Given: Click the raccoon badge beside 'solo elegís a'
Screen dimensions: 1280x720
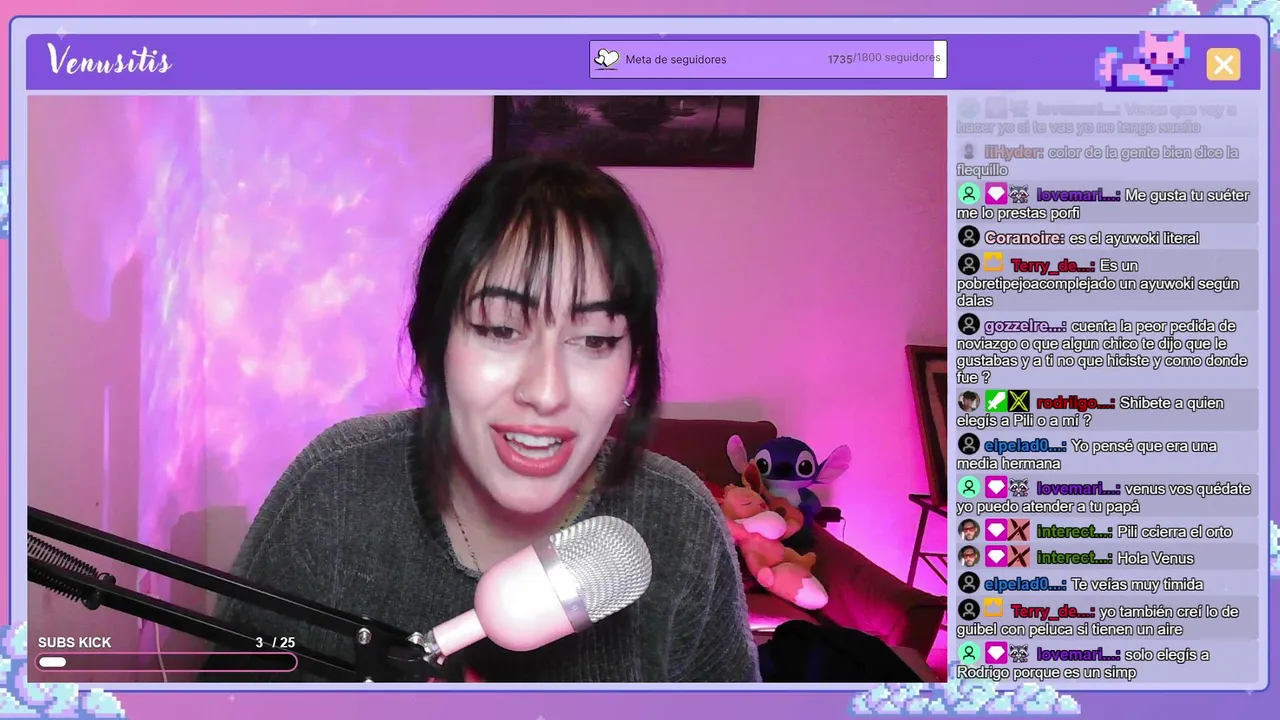Looking at the screenshot, I should (1019, 654).
